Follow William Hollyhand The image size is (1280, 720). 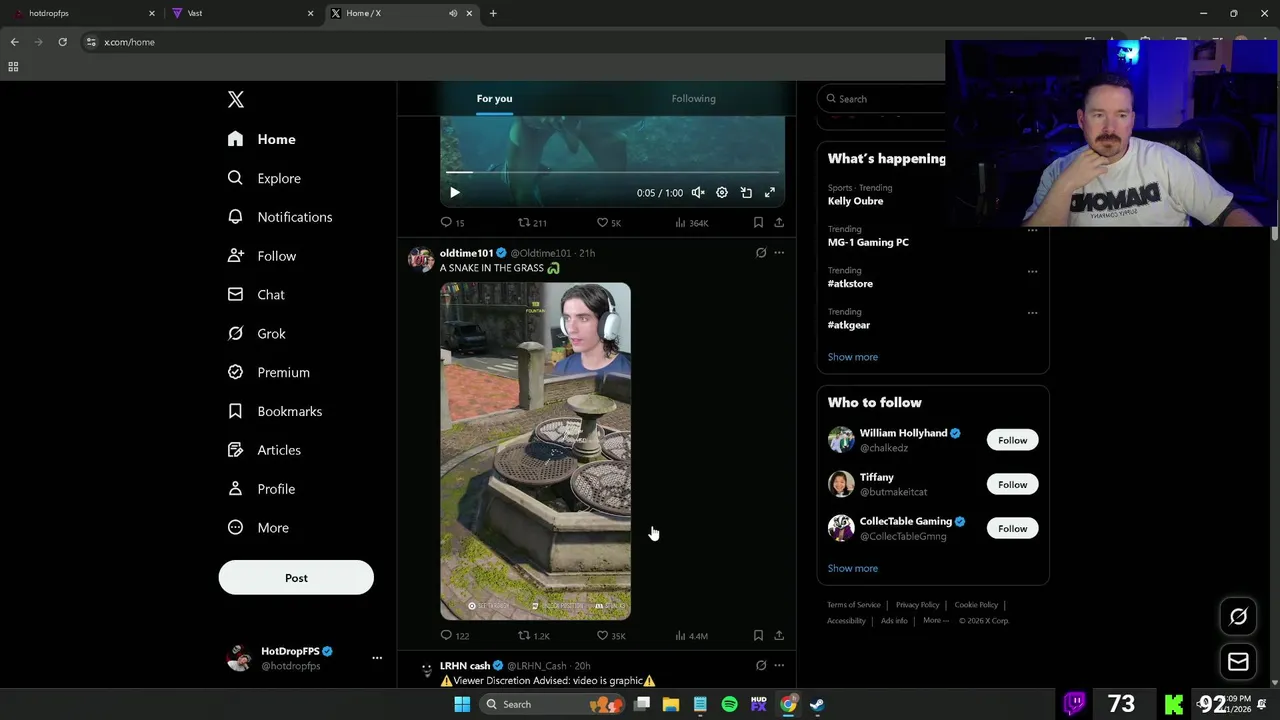1012,440
